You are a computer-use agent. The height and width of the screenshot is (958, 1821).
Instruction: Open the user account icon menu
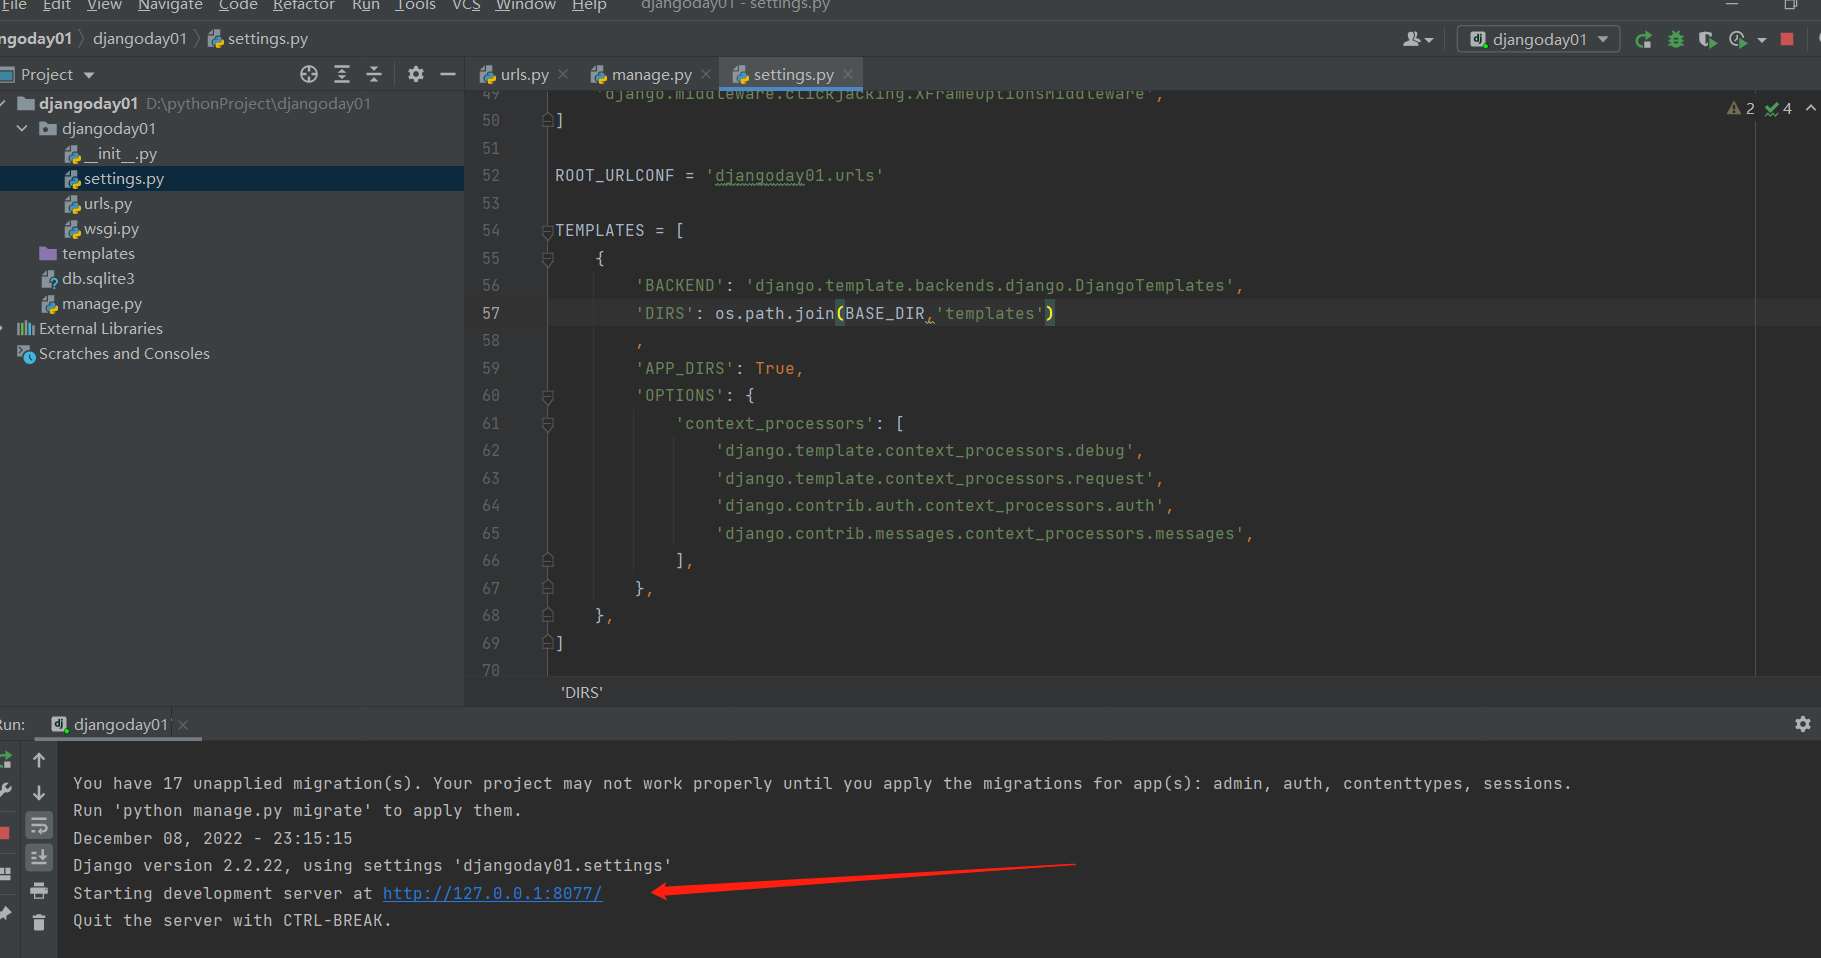pyautogui.click(x=1418, y=40)
